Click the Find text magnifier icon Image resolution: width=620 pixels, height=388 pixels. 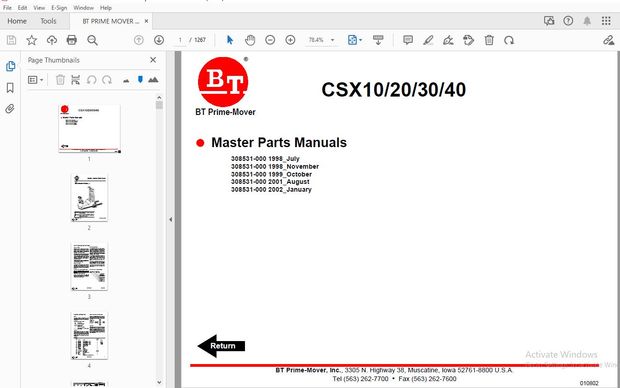93,40
